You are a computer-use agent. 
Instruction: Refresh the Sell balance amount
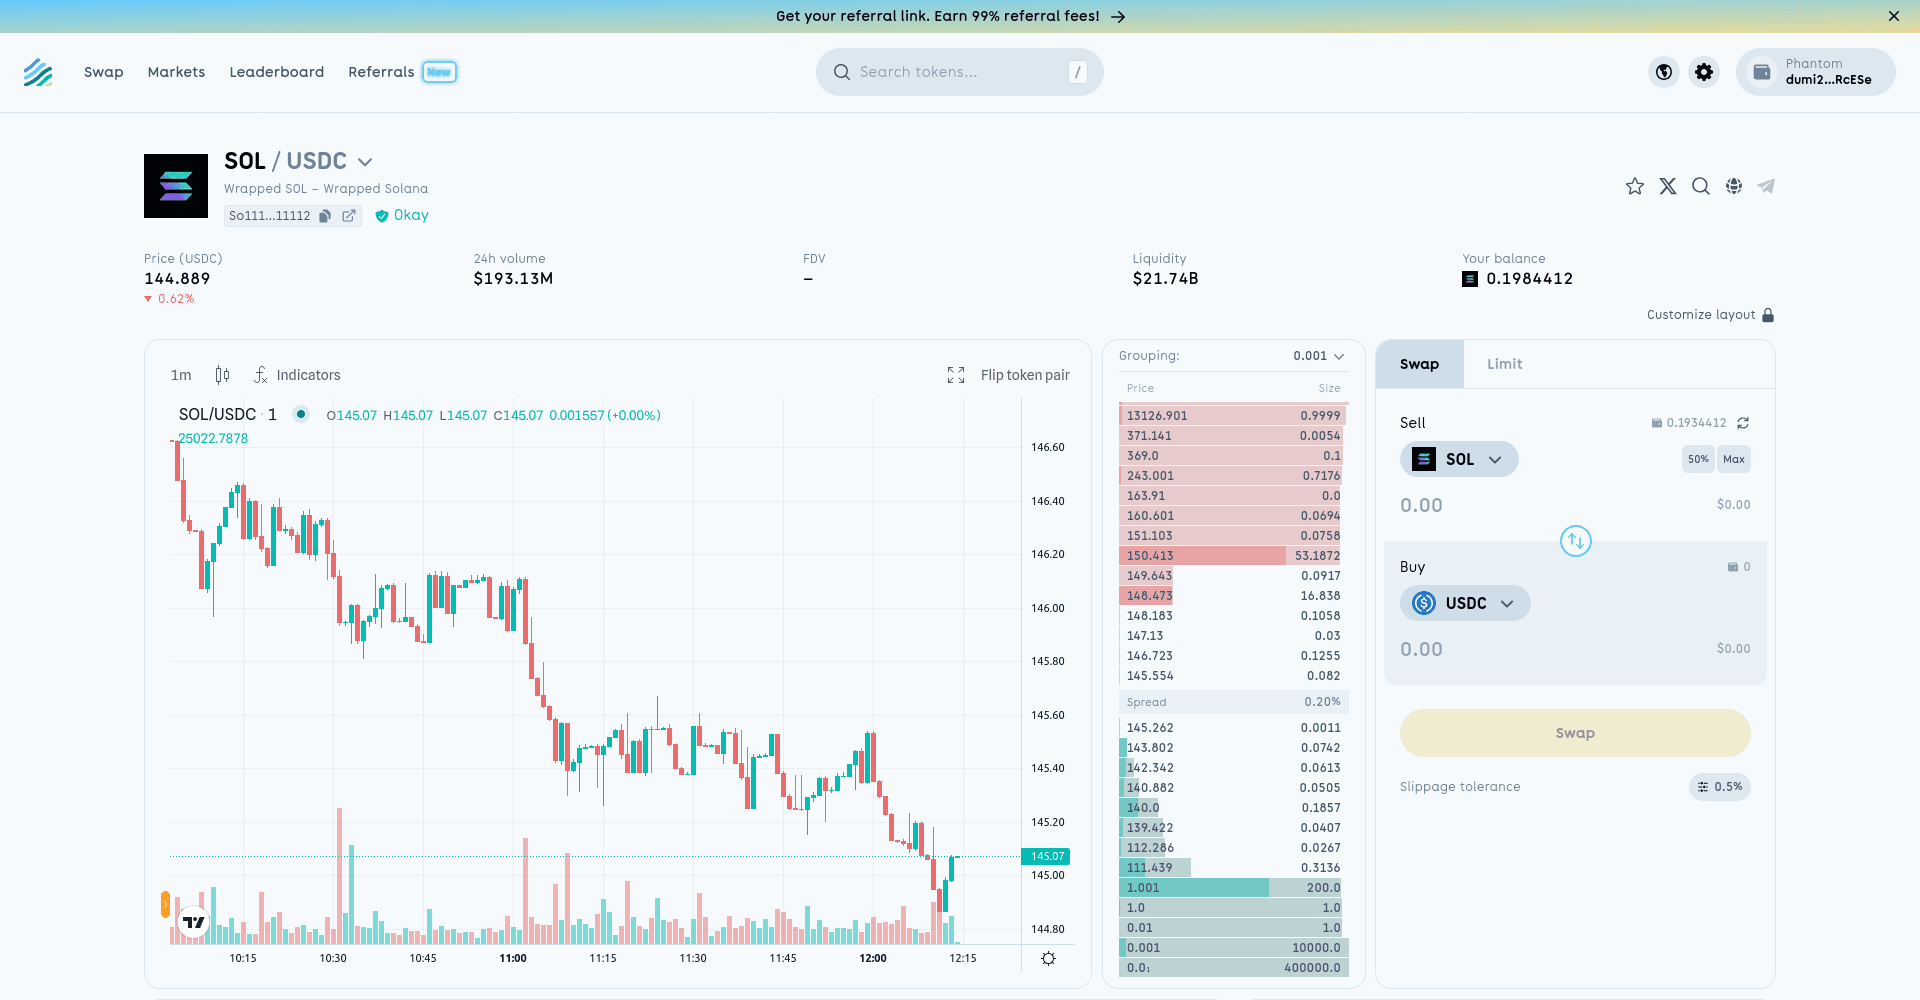[x=1743, y=423]
